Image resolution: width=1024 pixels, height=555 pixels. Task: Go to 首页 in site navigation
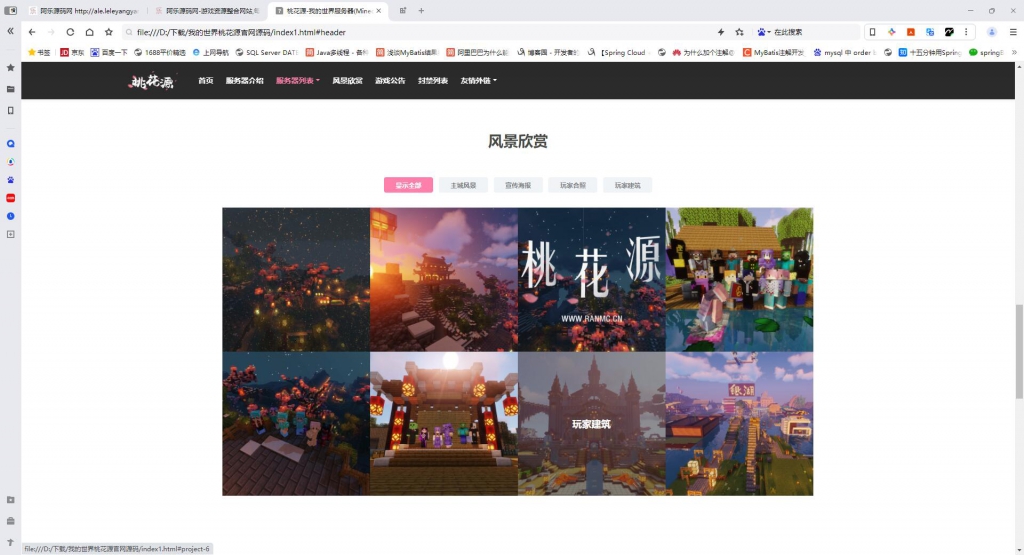tap(206, 80)
